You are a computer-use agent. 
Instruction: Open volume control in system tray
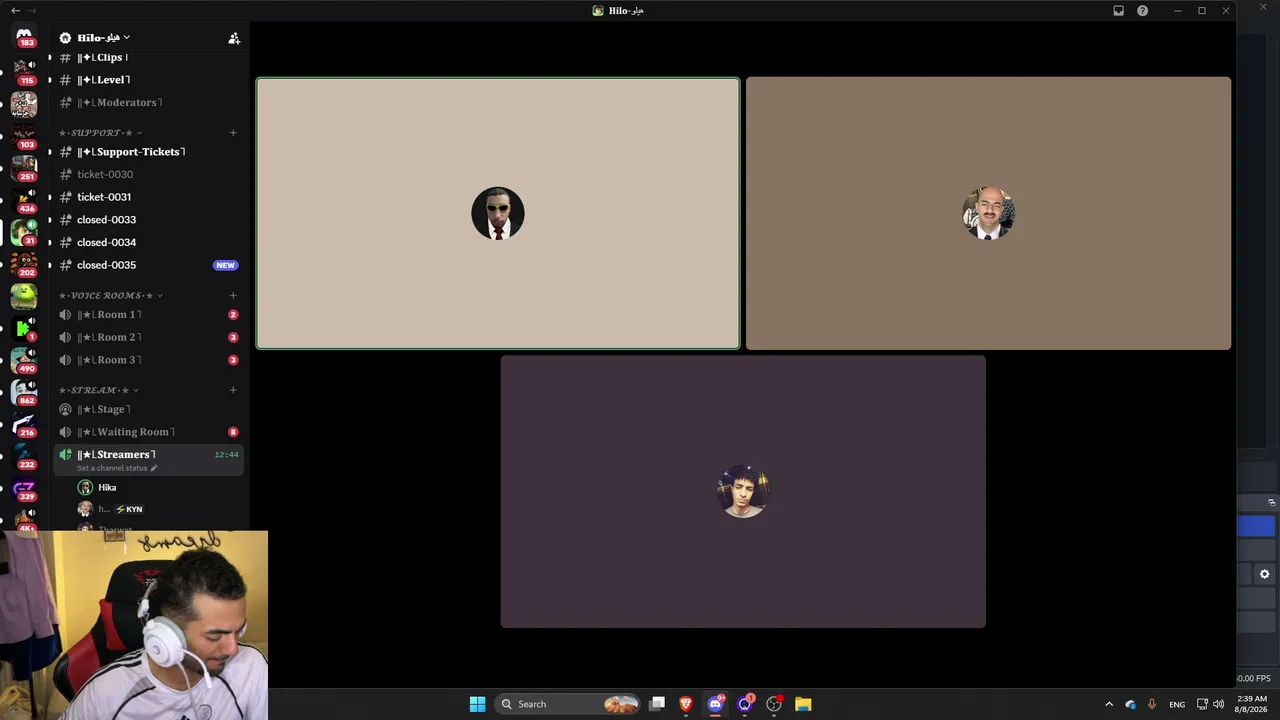1218,704
